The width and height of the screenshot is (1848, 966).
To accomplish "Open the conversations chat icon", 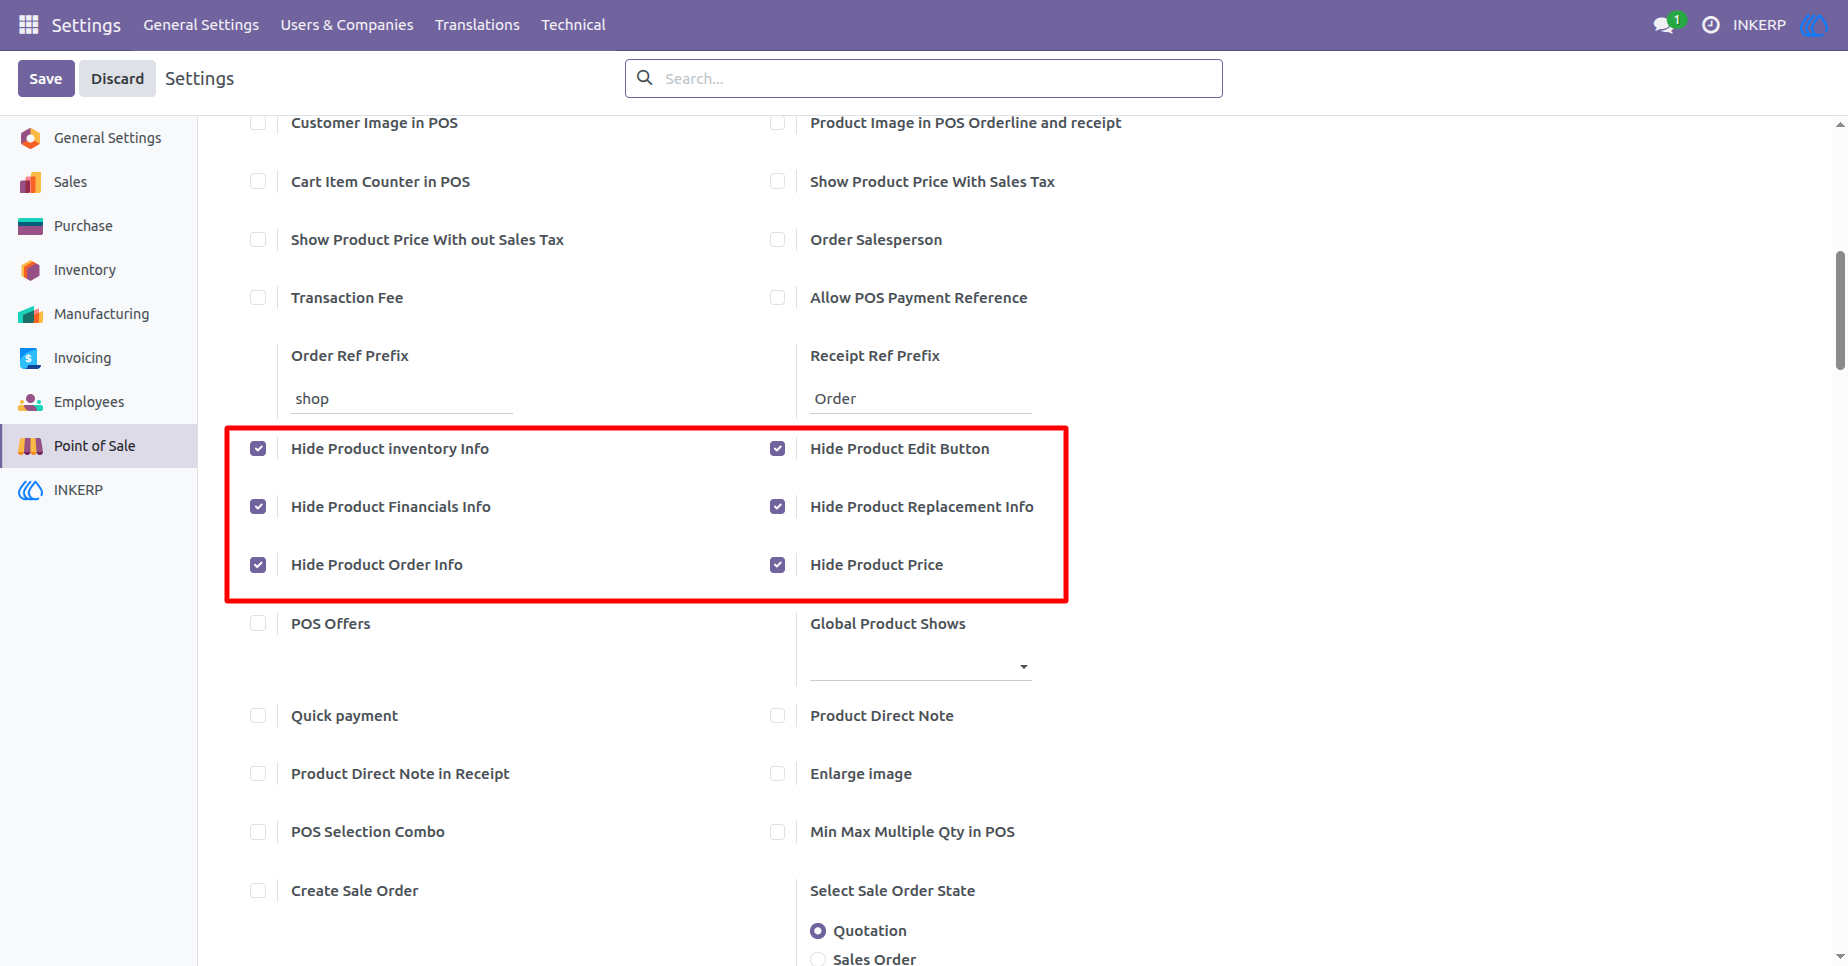I will tap(1664, 25).
